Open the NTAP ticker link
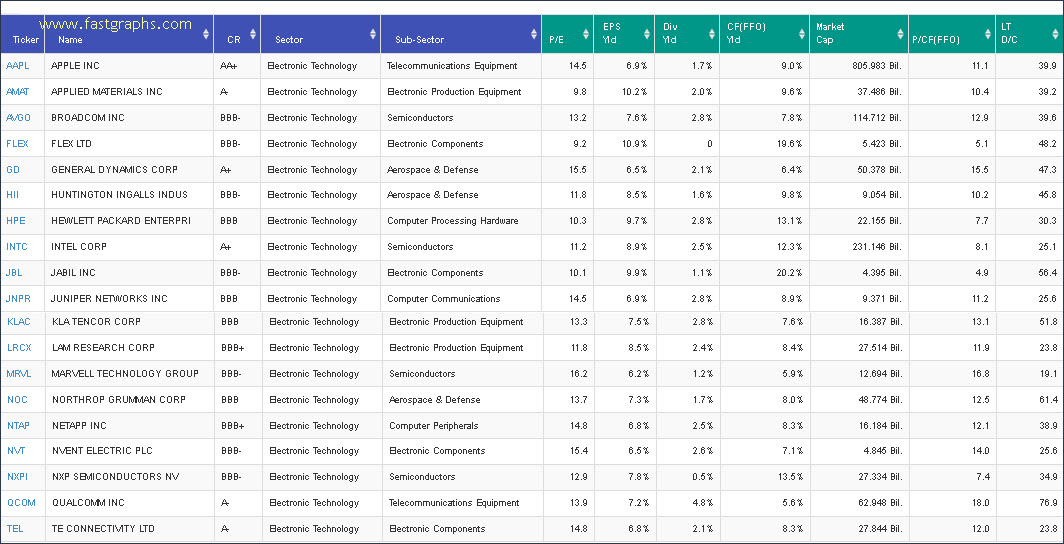This screenshot has height=544, width=1064. [x=18, y=426]
